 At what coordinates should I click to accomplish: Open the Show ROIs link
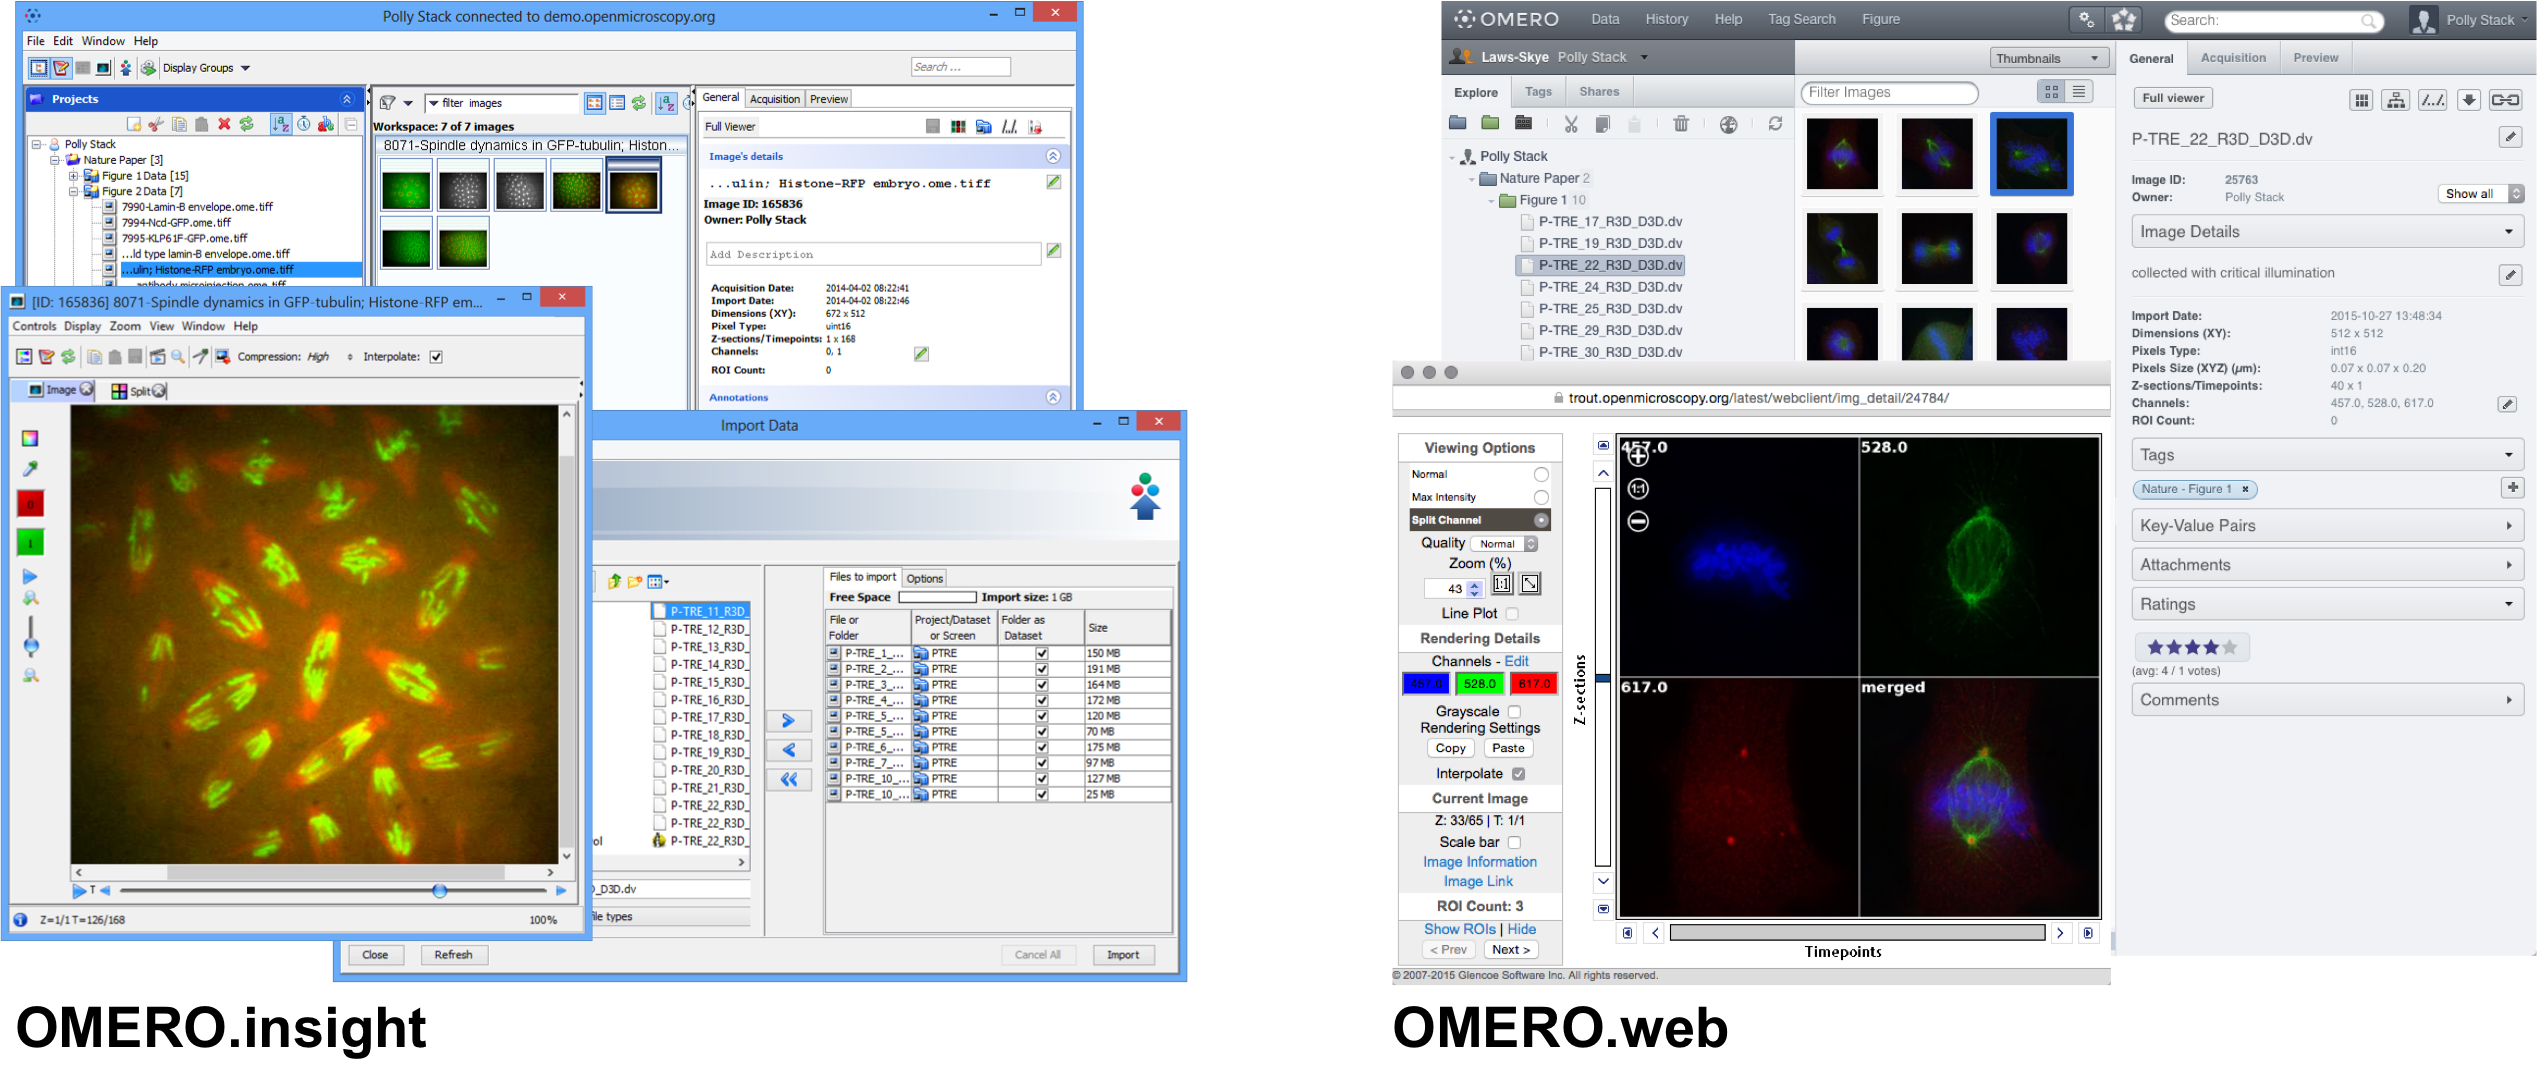[x=1459, y=929]
